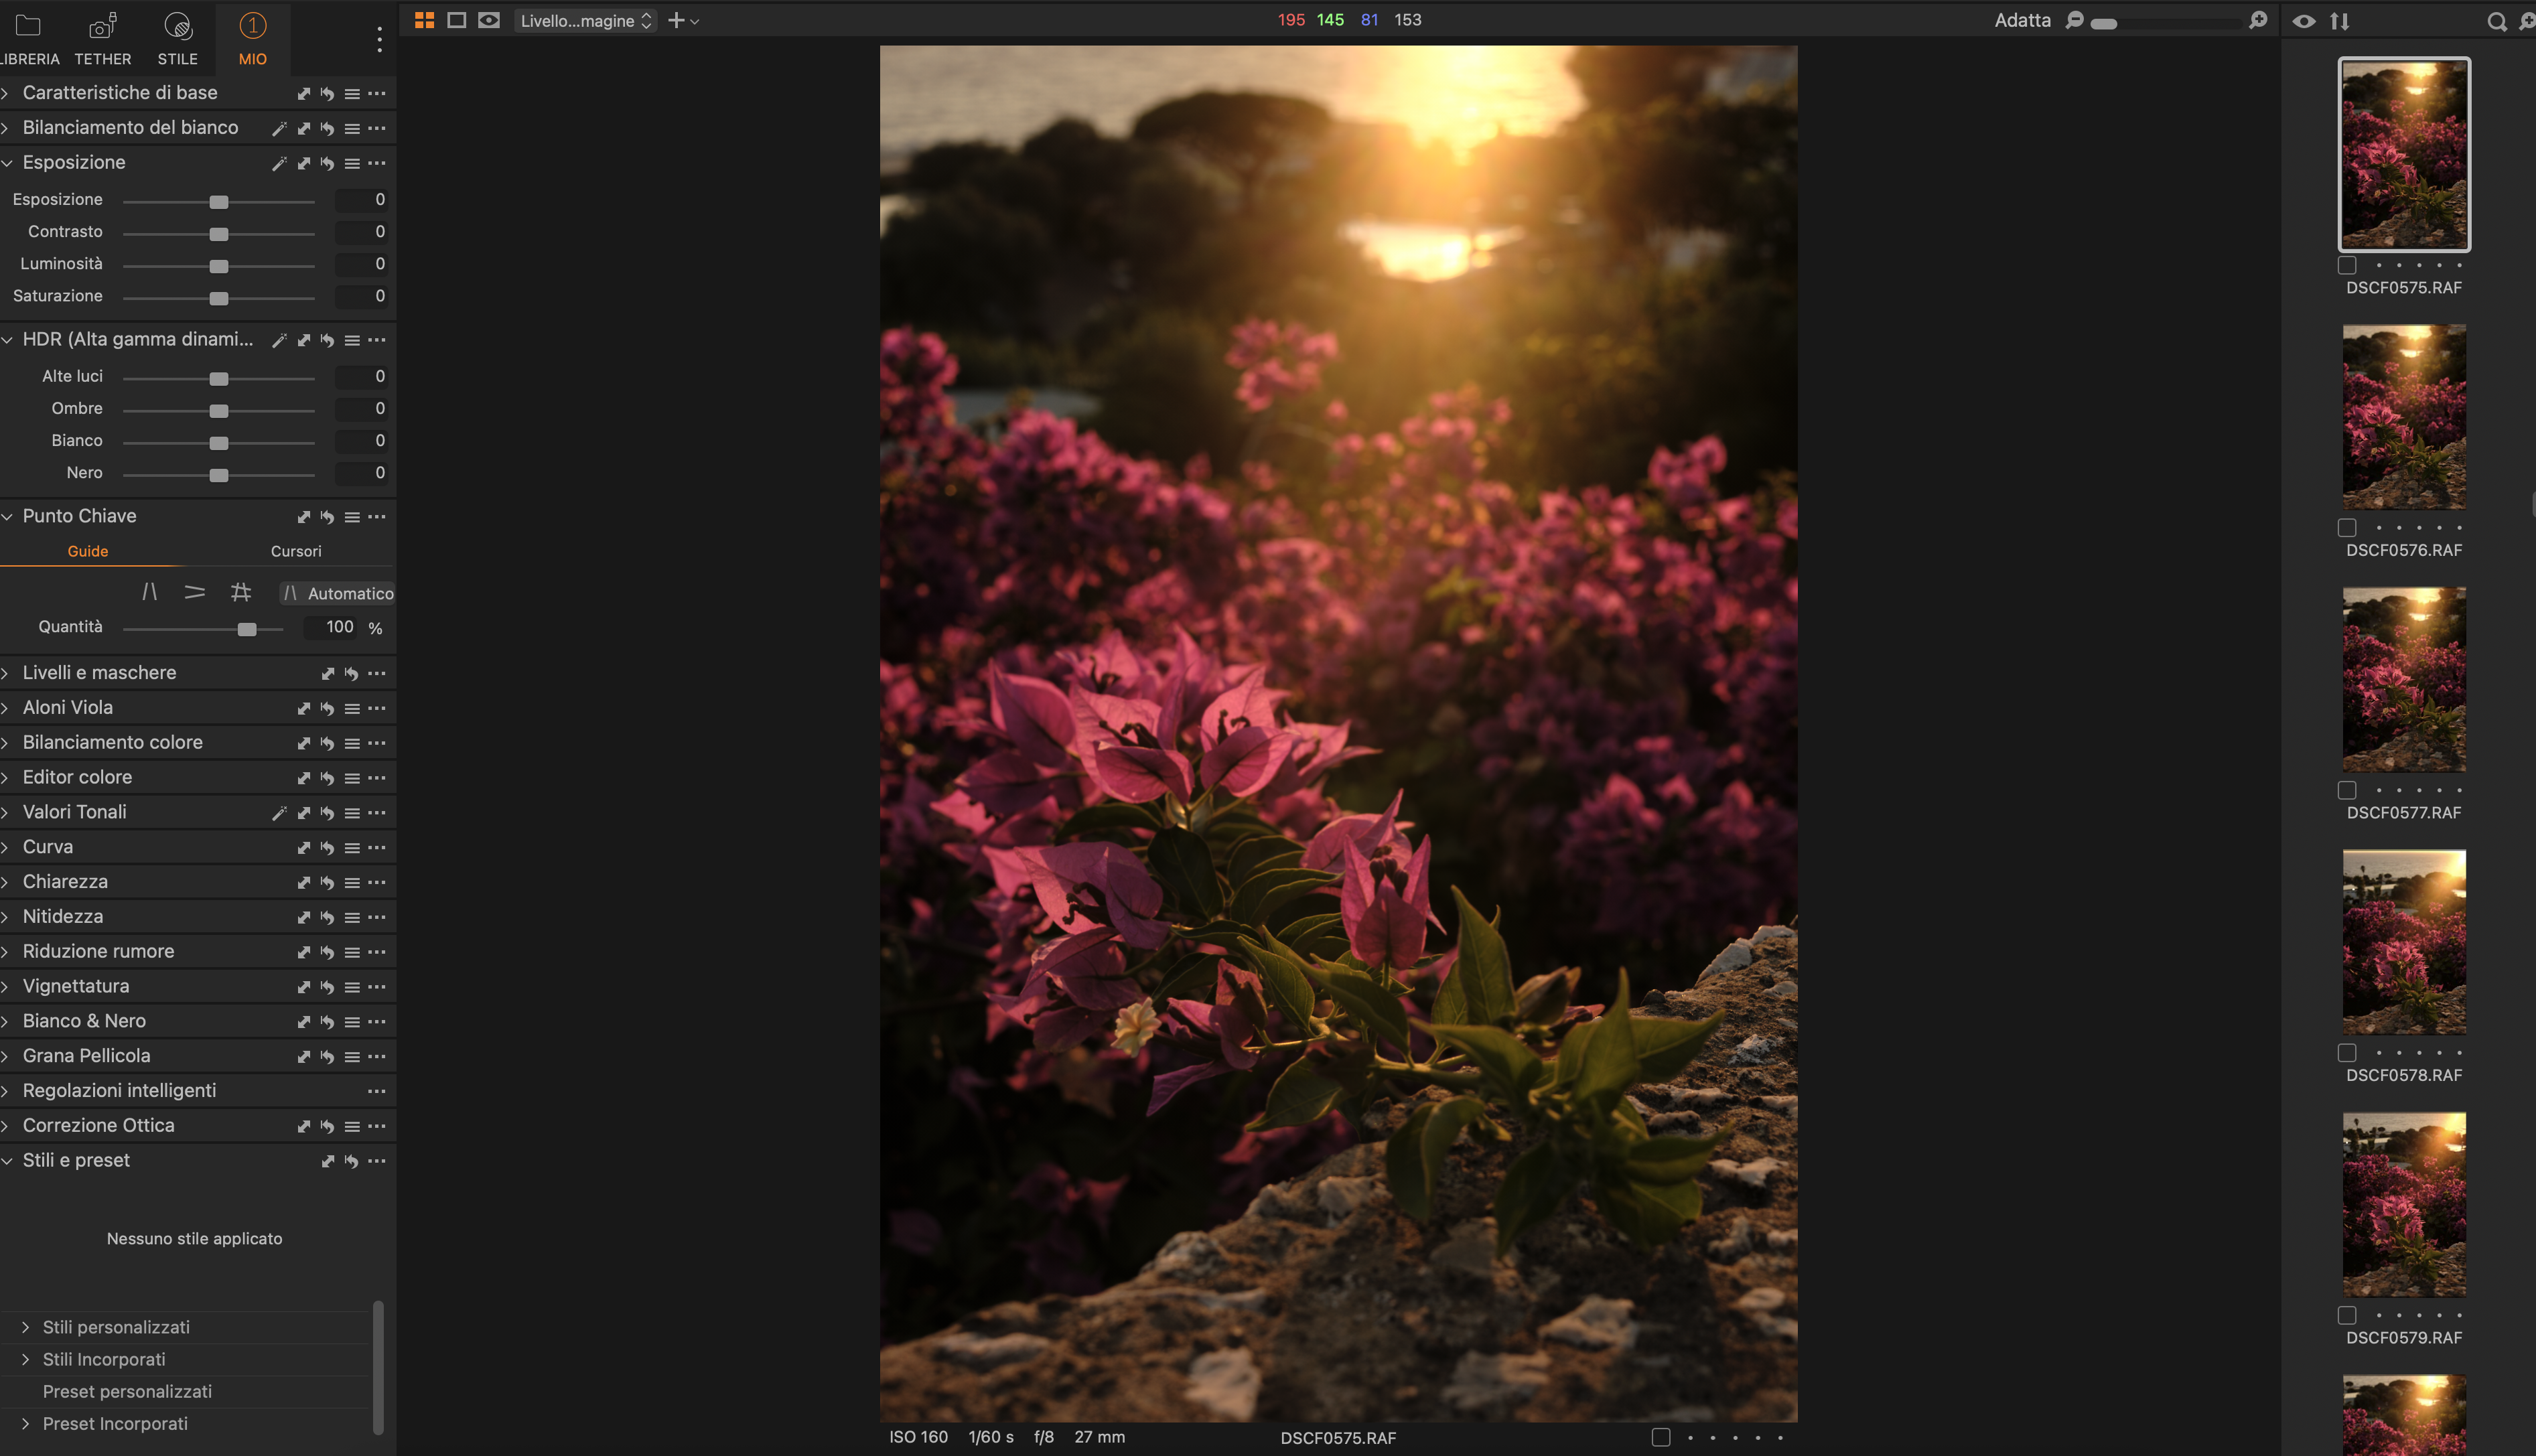Open the Livello immagine layer dropdown
Viewport: 2536px width, 1456px height.
click(x=585, y=20)
